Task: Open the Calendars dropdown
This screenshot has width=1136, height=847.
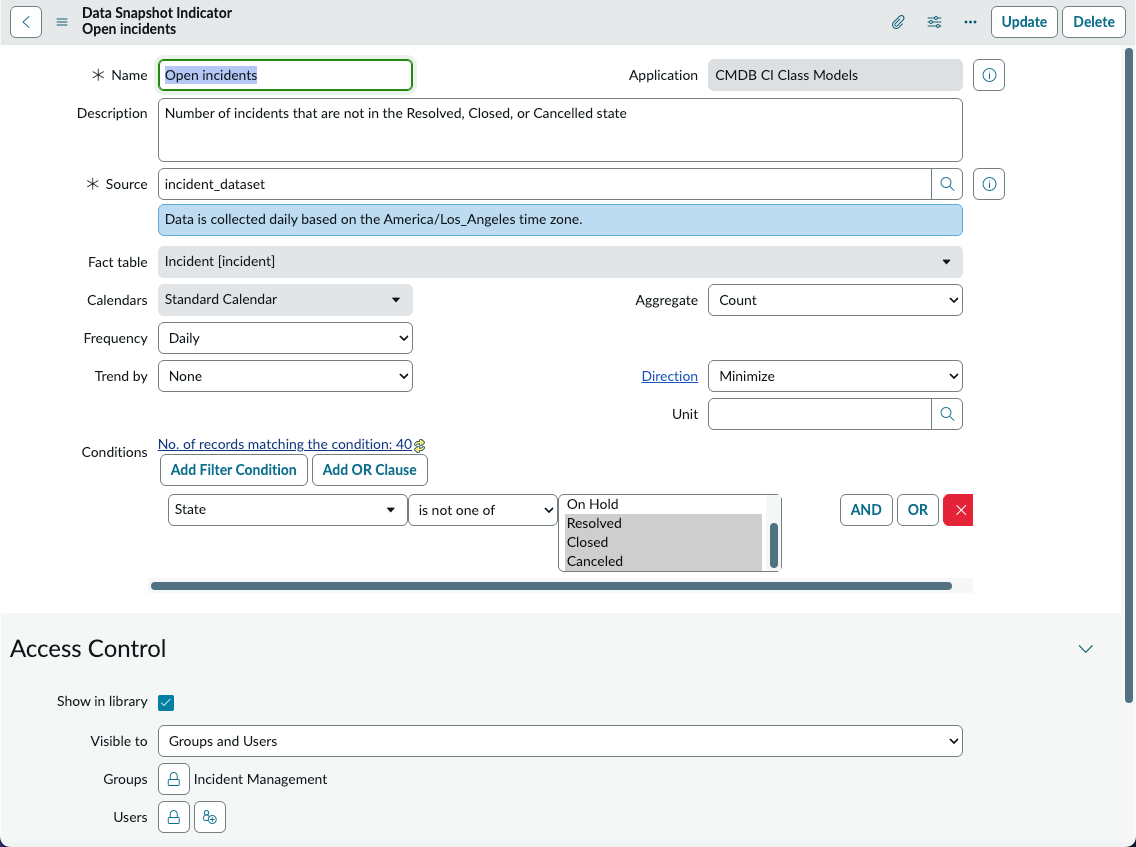Action: pos(285,300)
